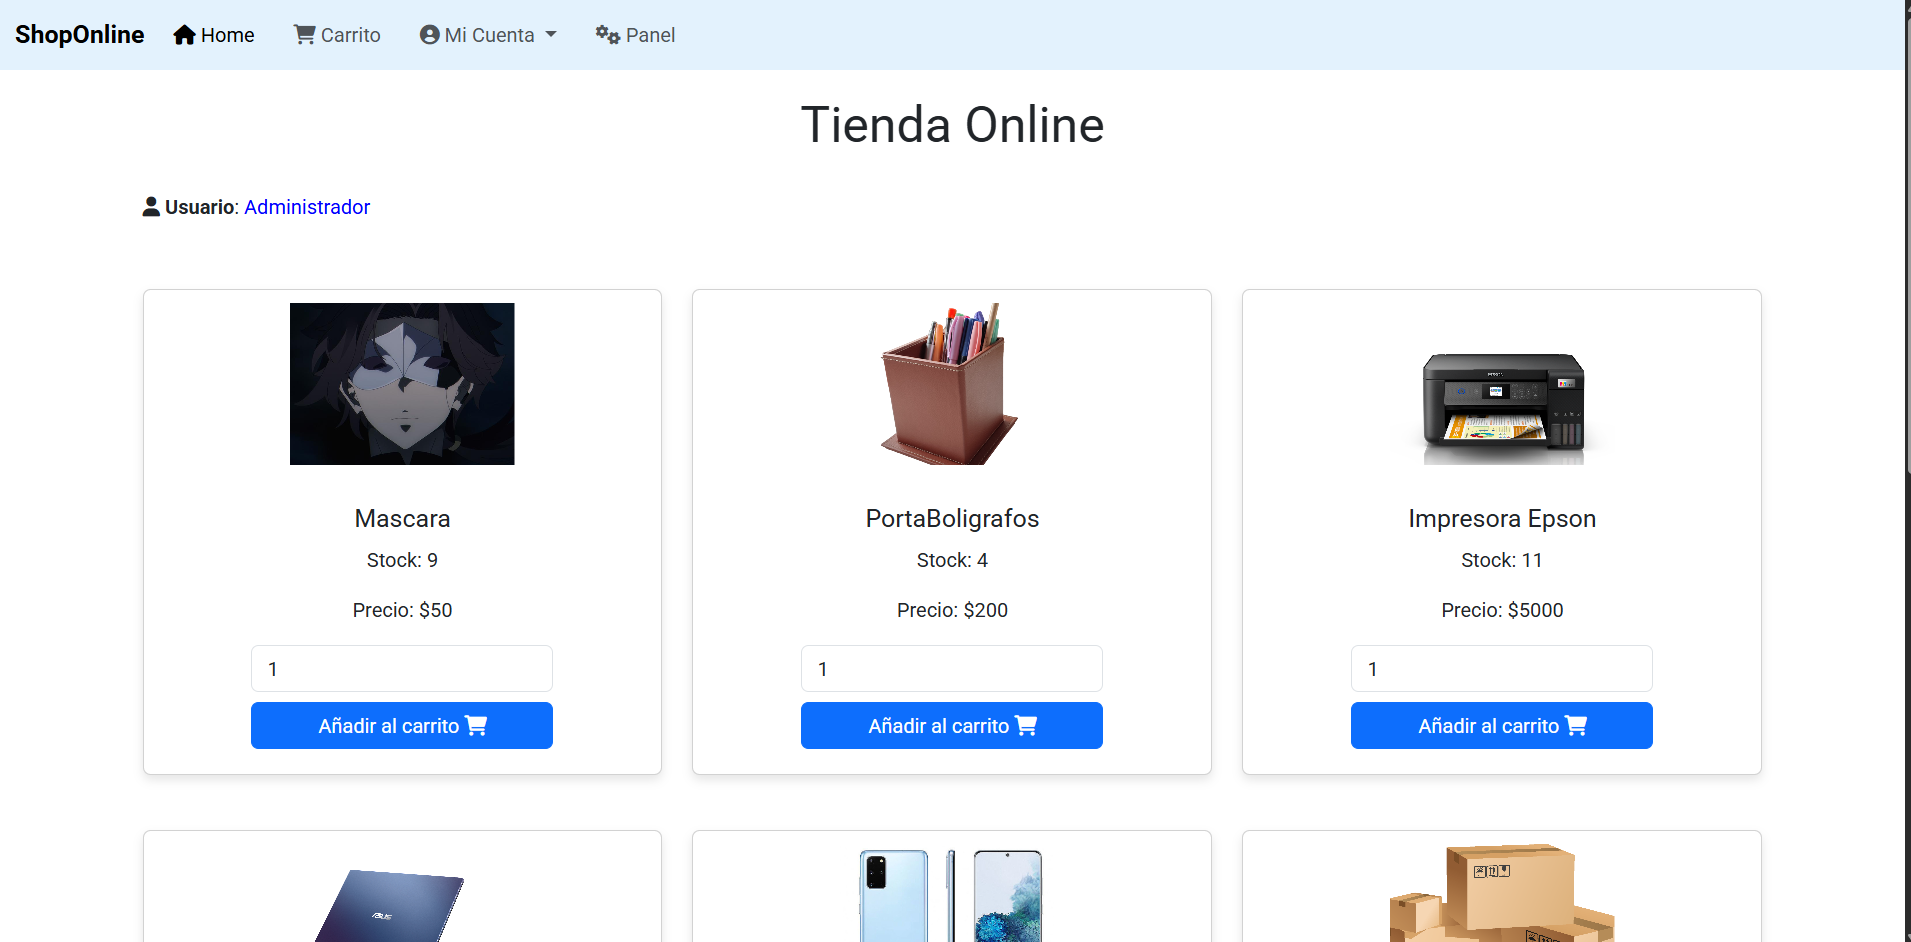Click the Mascara product image
This screenshot has width=1911, height=942.
coord(402,384)
